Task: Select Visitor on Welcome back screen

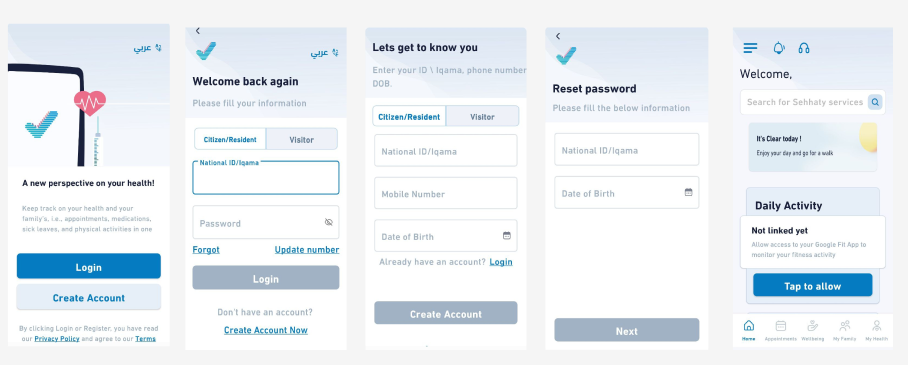Action: pos(301,140)
